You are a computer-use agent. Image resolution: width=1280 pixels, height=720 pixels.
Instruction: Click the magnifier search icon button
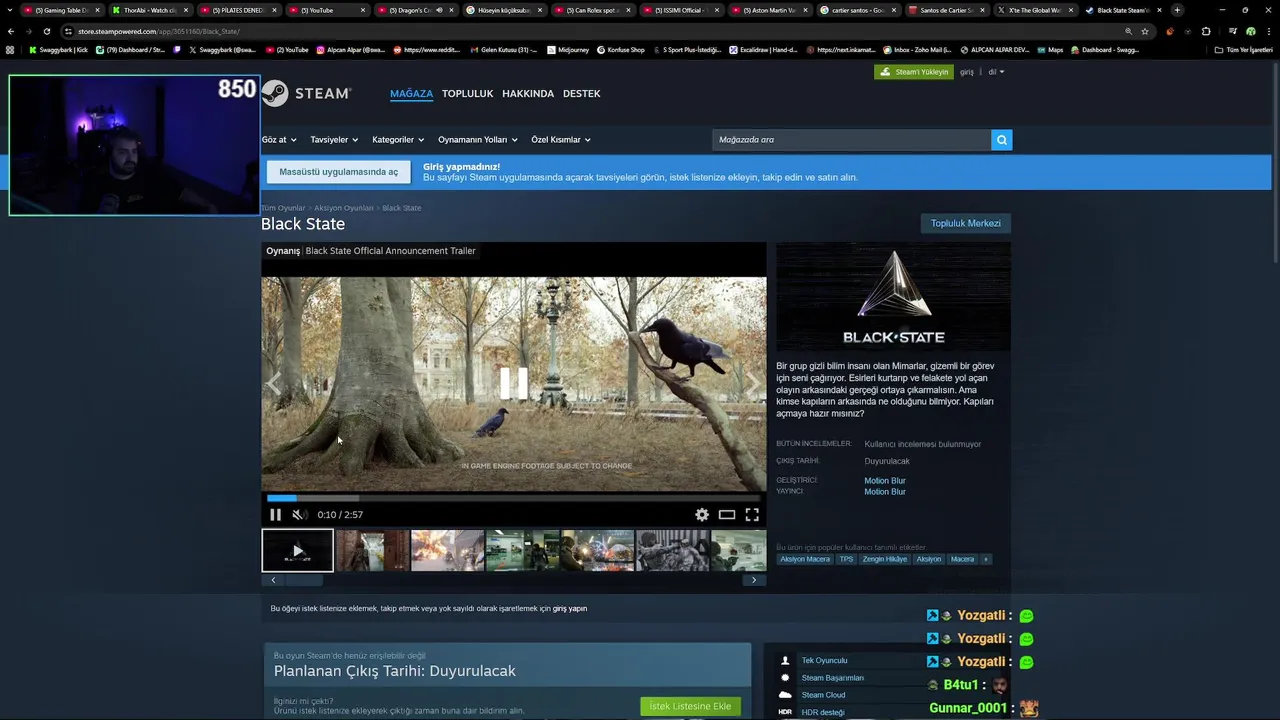pos(1001,140)
